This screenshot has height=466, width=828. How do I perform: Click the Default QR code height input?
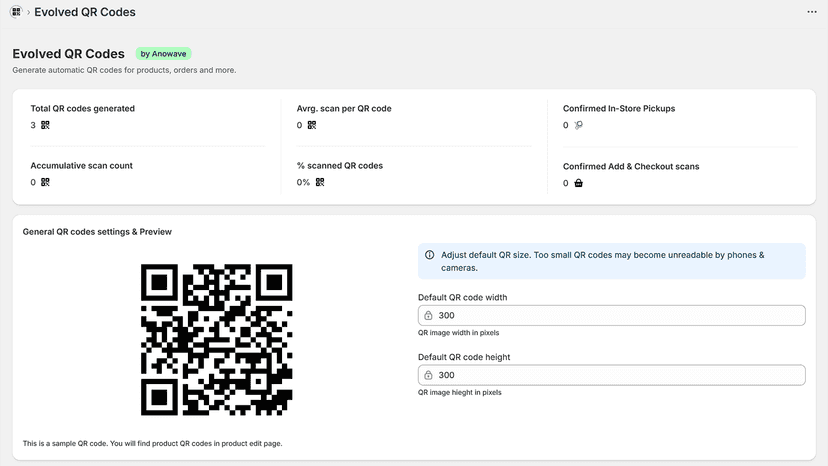611,375
